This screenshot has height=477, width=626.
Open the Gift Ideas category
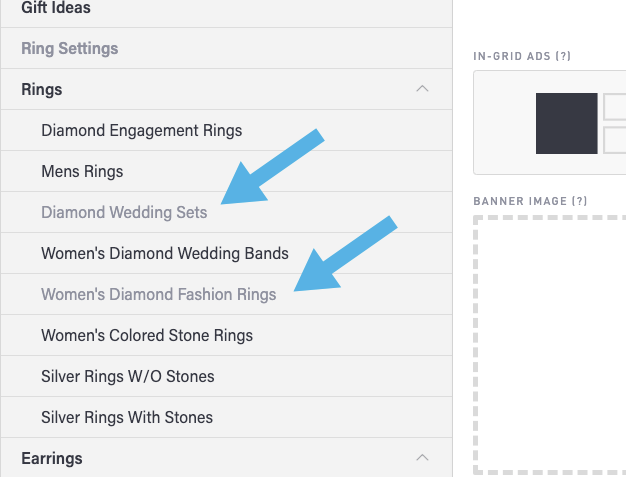(x=55, y=8)
